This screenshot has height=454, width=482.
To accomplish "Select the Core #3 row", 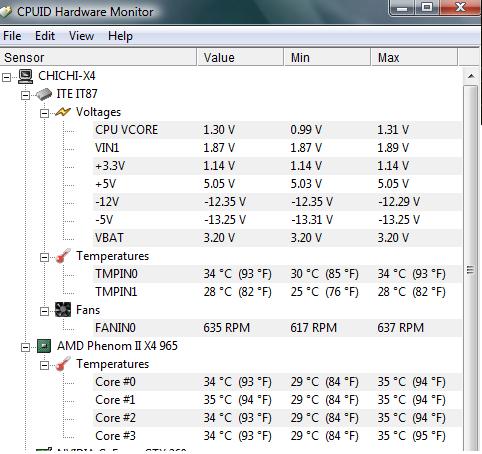I will point(277,436).
